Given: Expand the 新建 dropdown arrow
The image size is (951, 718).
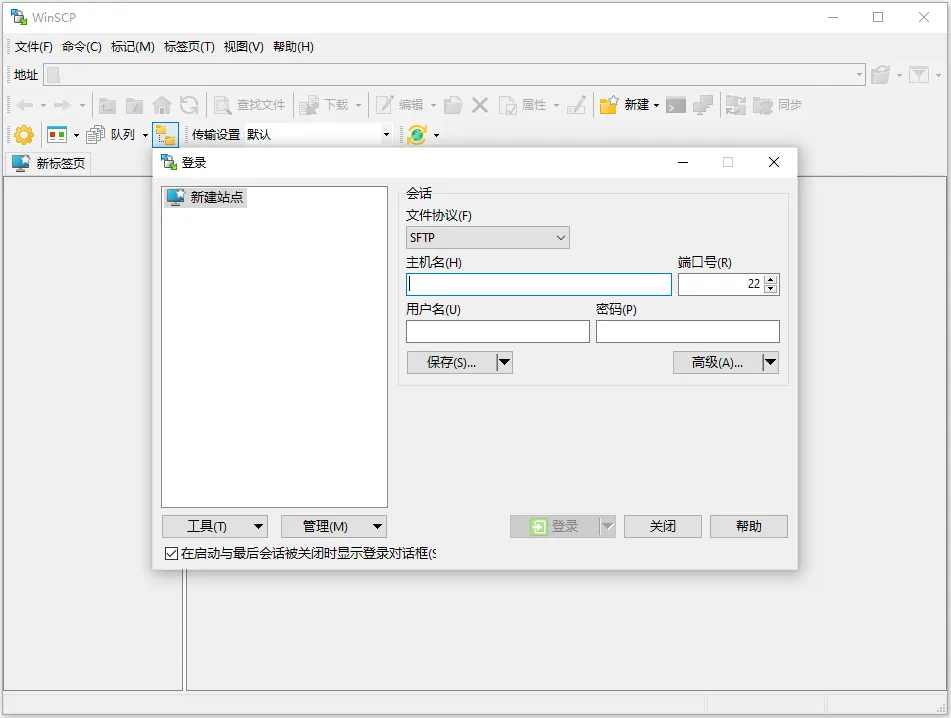Looking at the screenshot, I should click(656, 106).
